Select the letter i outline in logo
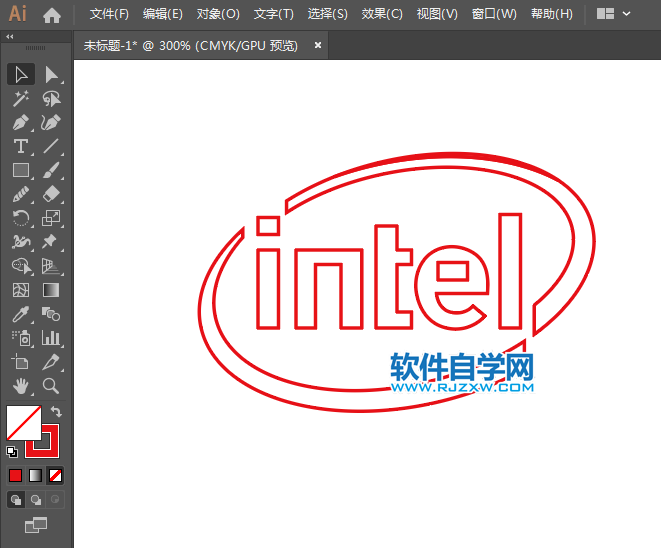This screenshot has width=661, height=548. click(268, 273)
